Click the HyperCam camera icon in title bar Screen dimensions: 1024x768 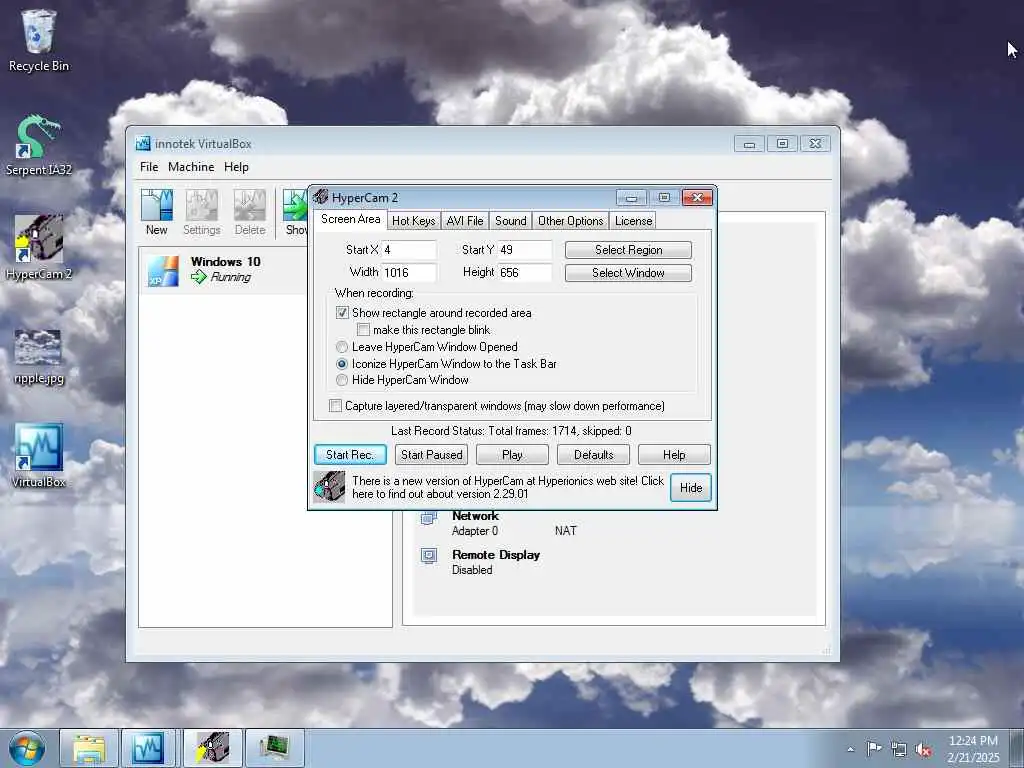tap(320, 197)
